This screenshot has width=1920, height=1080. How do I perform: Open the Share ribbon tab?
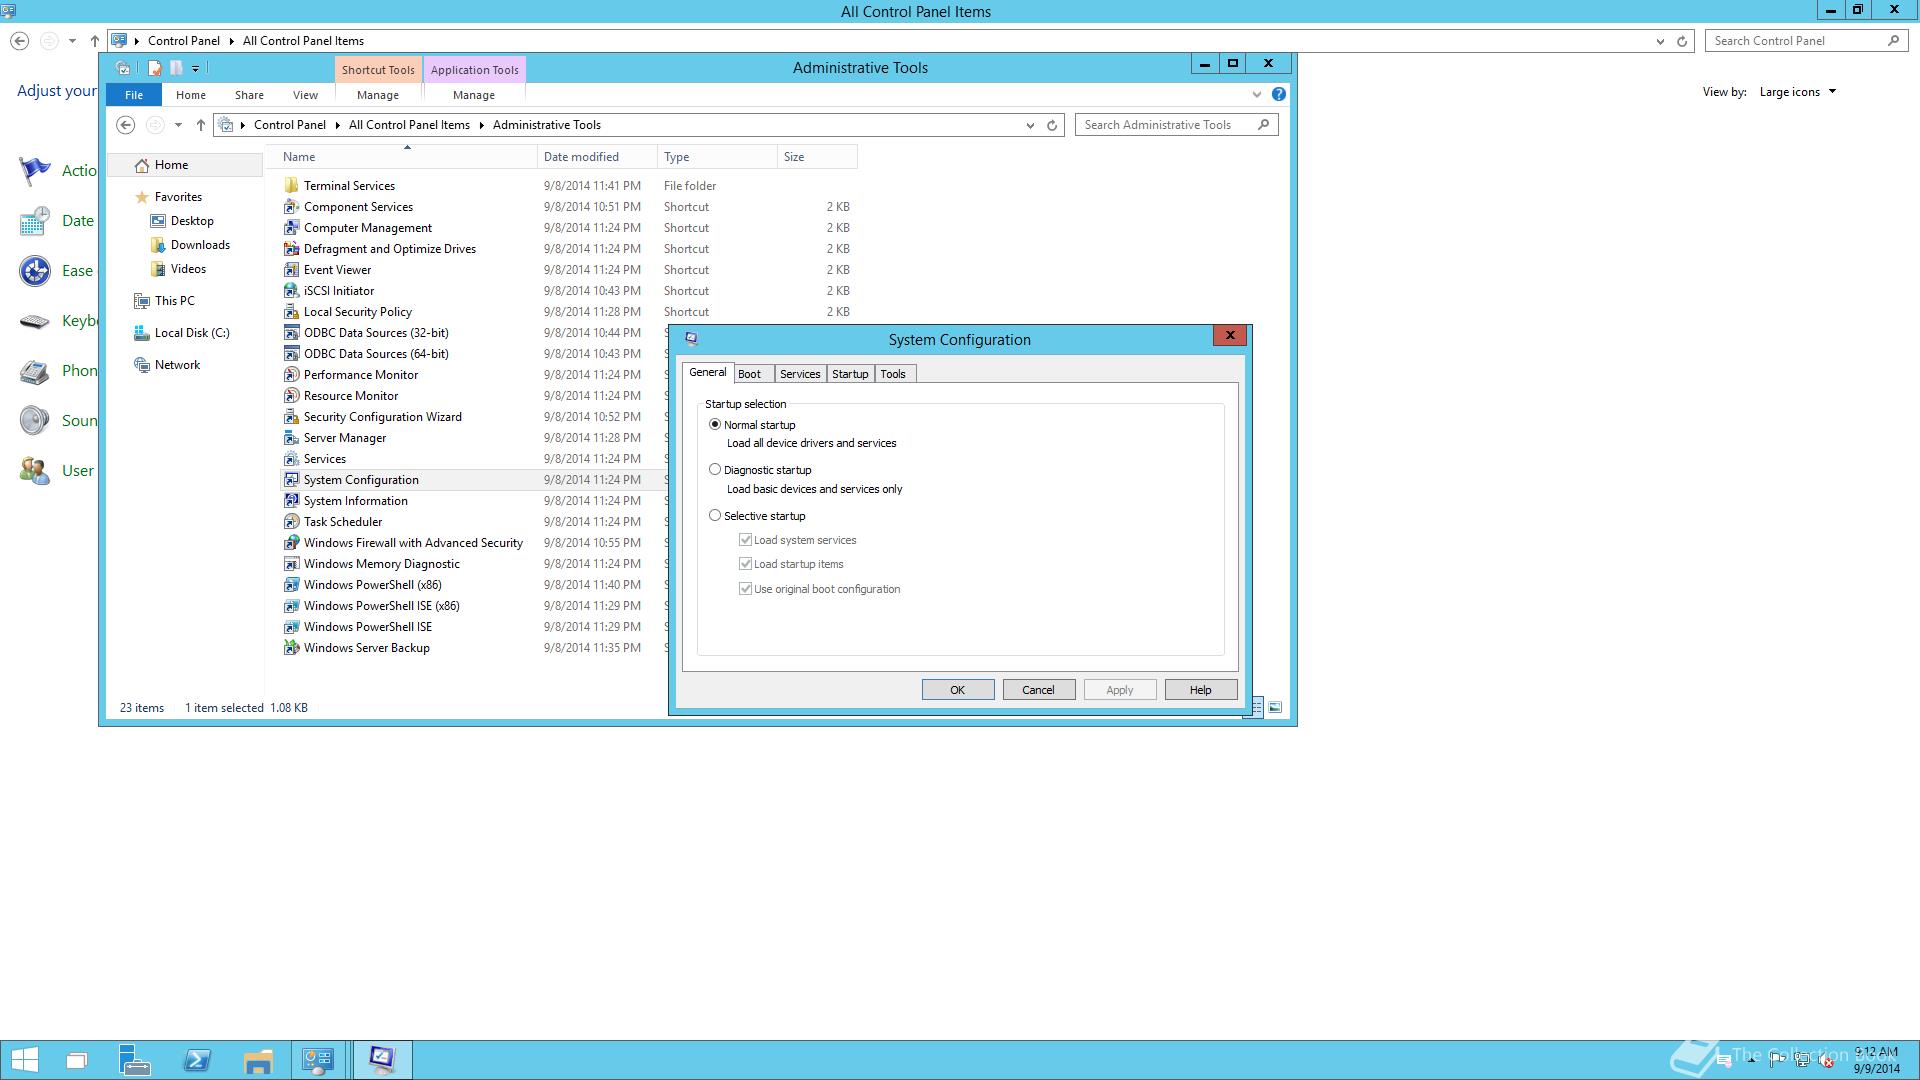pos(249,95)
